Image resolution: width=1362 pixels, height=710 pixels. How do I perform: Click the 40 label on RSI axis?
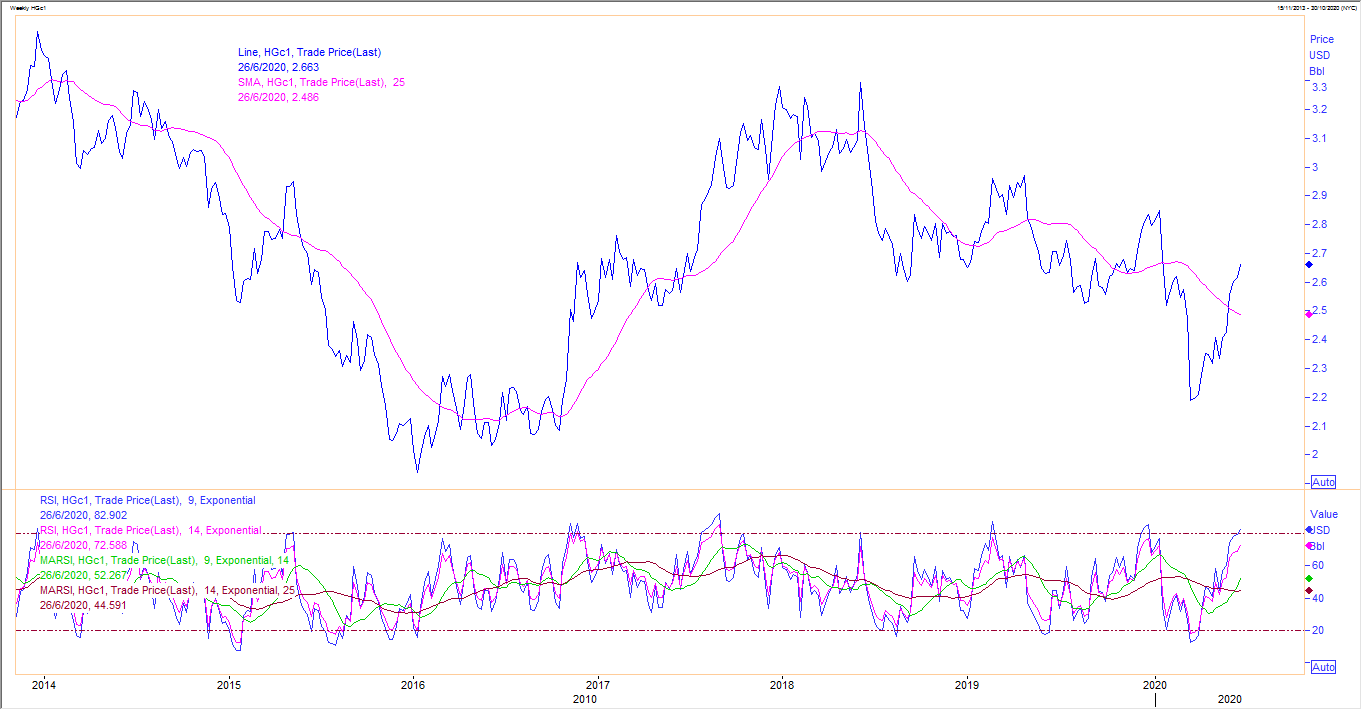point(1317,599)
